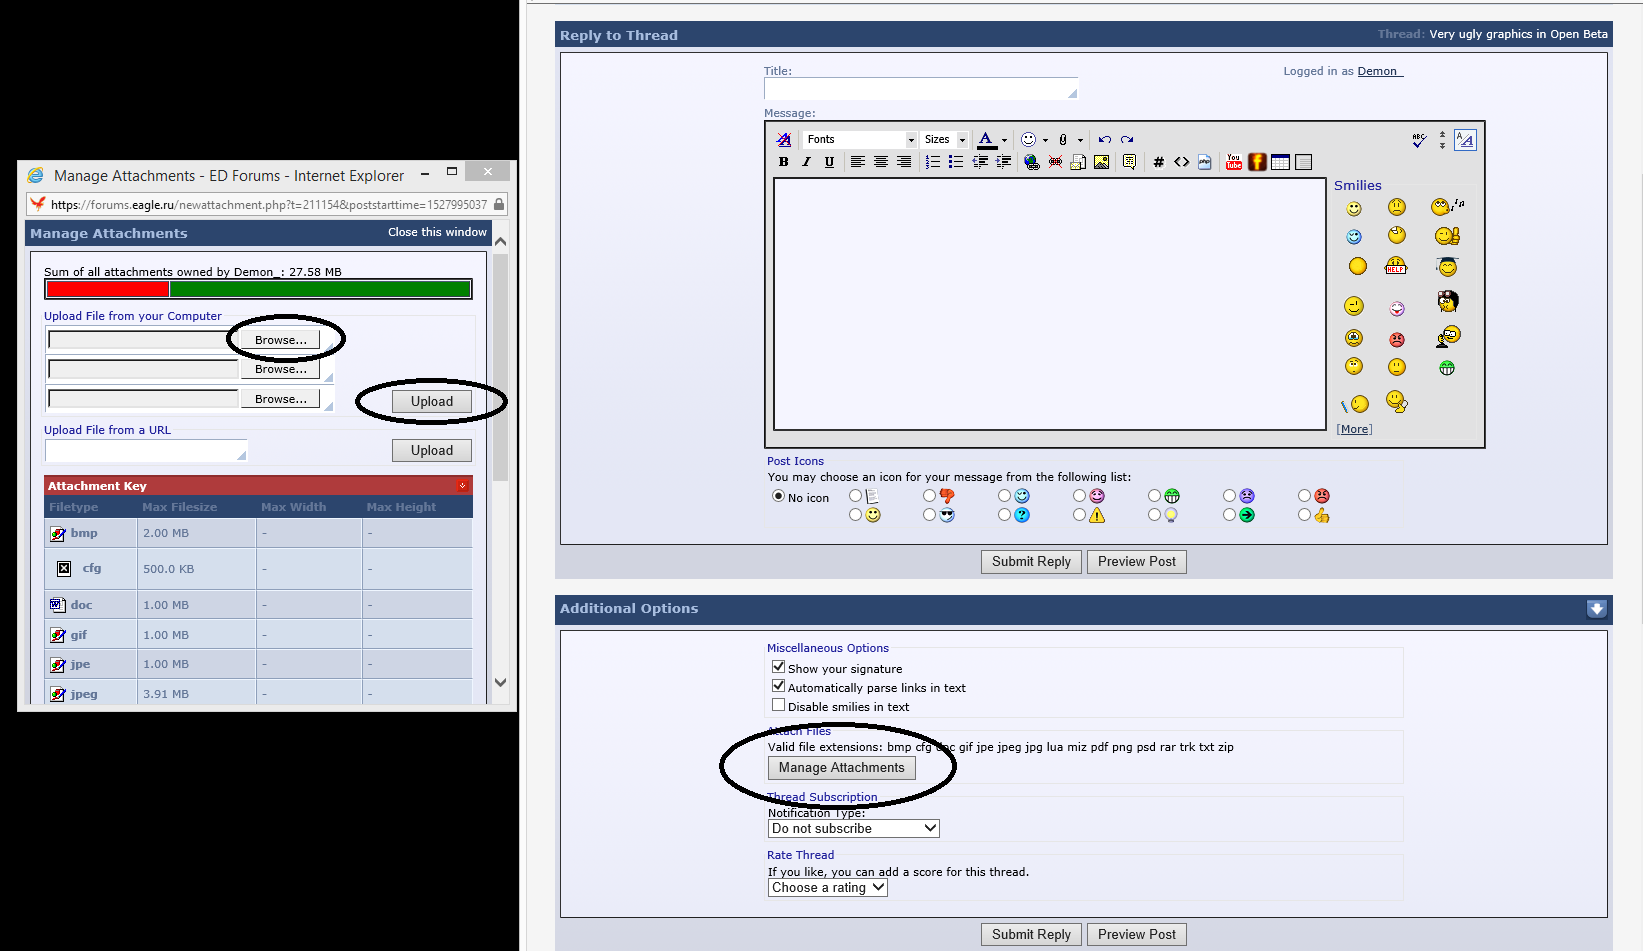Switch editor mode with the A/A icon
1643x951 pixels.
(x=1465, y=140)
